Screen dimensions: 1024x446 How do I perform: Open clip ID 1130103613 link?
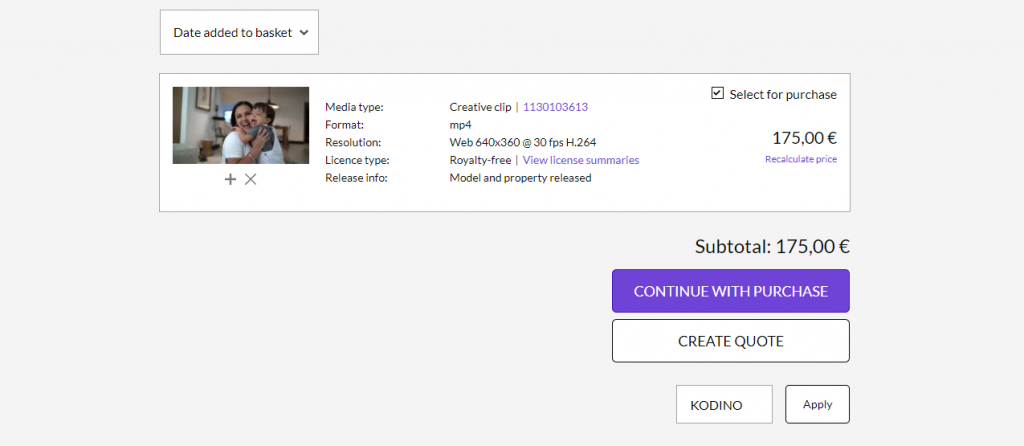(x=555, y=107)
